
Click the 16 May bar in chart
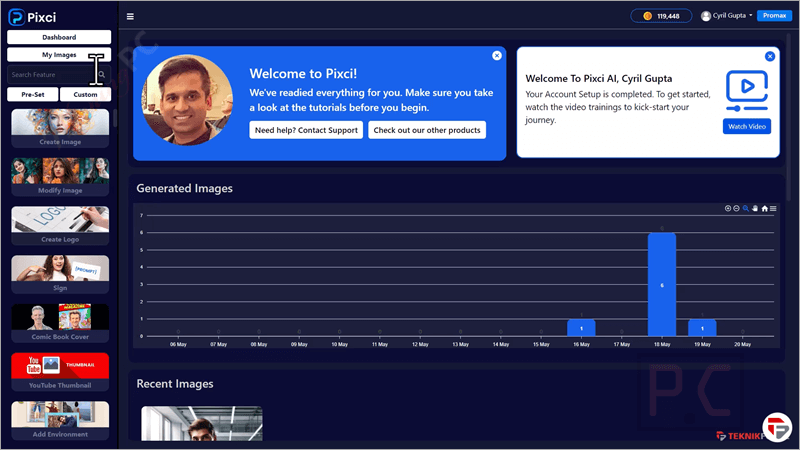pos(581,328)
